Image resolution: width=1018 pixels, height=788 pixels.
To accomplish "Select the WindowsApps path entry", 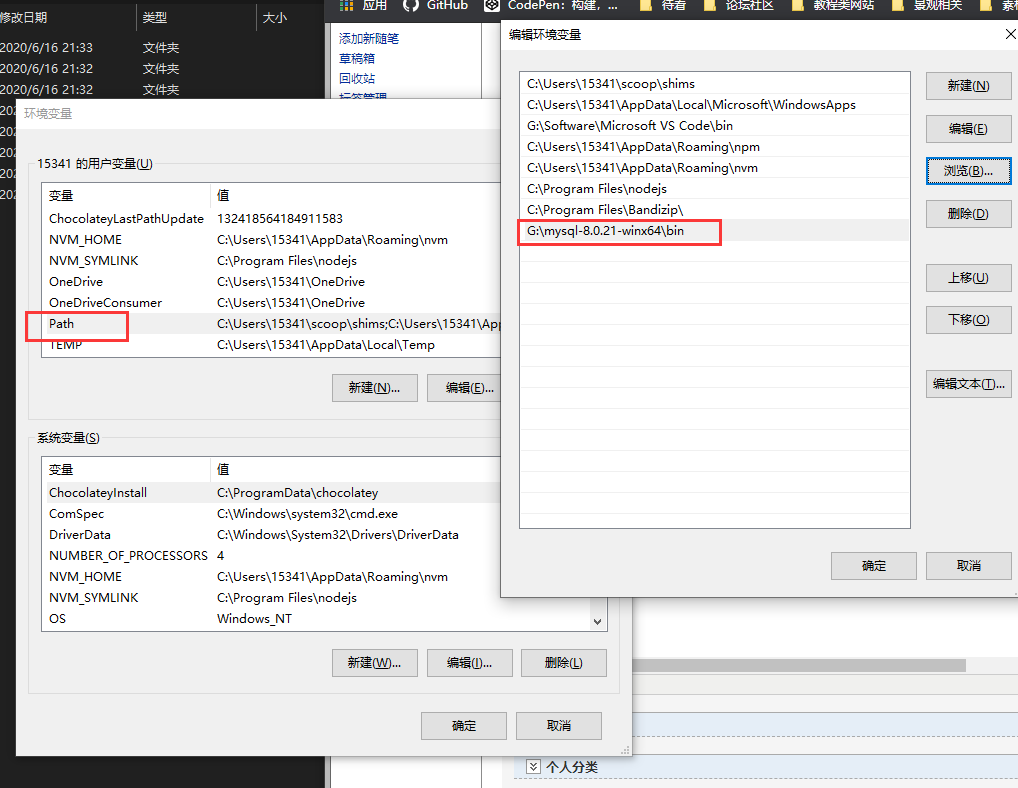I will [715, 105].
